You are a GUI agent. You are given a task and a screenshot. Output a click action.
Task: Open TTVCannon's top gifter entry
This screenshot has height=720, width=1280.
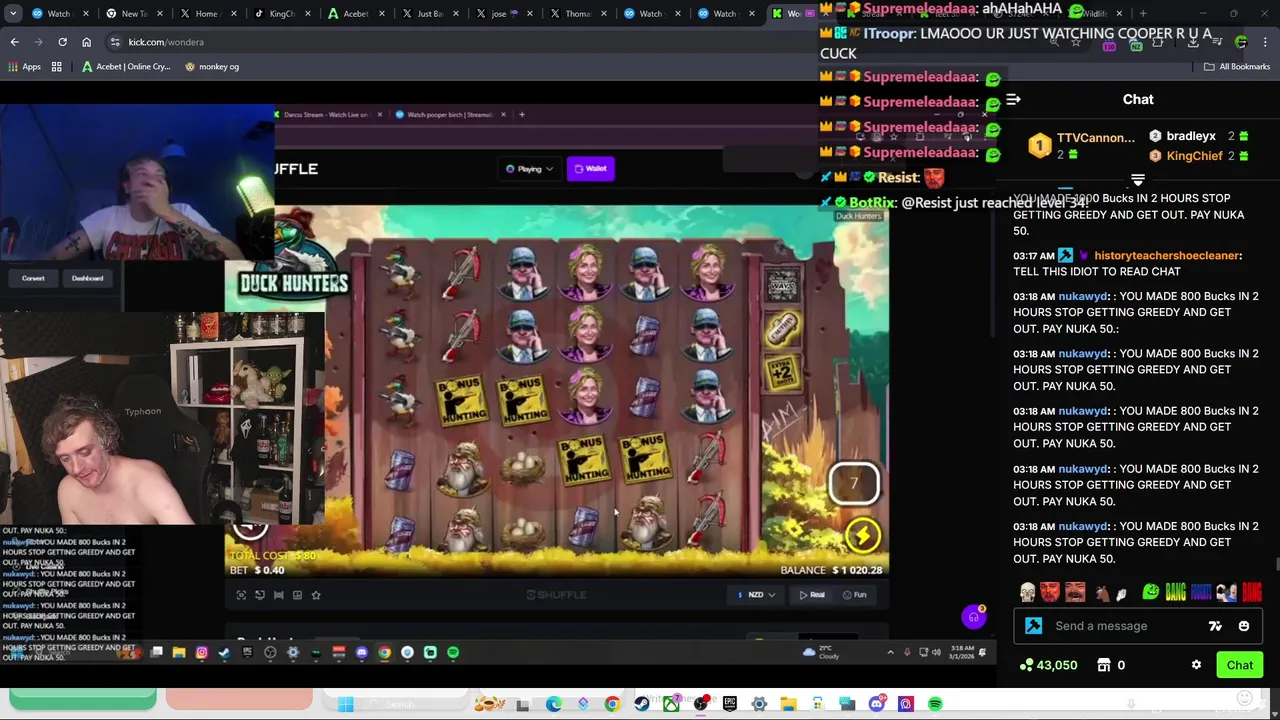coord(1082,146)
